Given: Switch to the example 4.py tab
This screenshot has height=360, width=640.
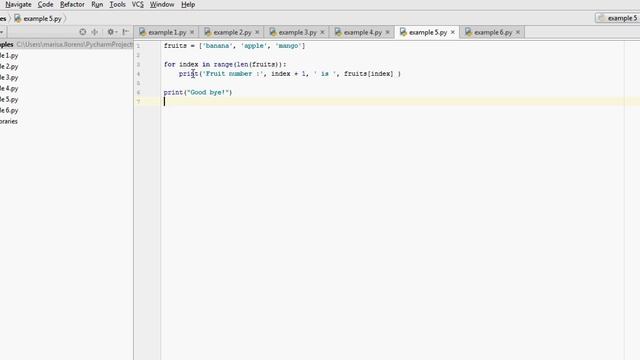Looking at the screenshot, I should [x=363, y=32].
